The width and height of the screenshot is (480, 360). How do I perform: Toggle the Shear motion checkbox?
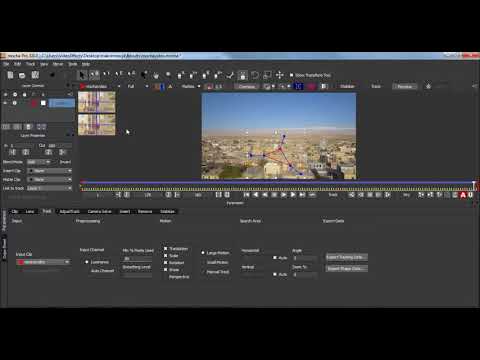click(x=166, y=270)
